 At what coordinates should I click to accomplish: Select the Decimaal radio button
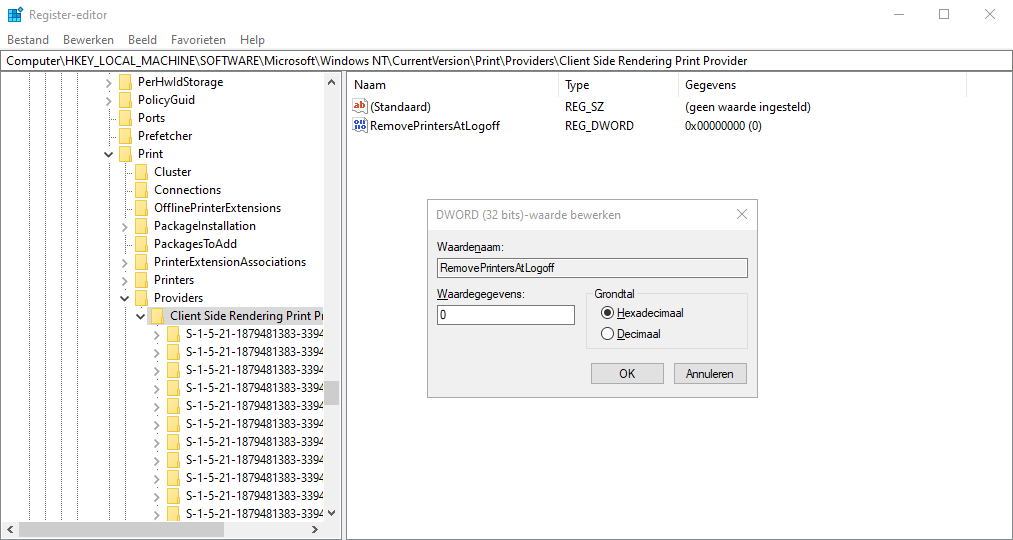(607, 334)
